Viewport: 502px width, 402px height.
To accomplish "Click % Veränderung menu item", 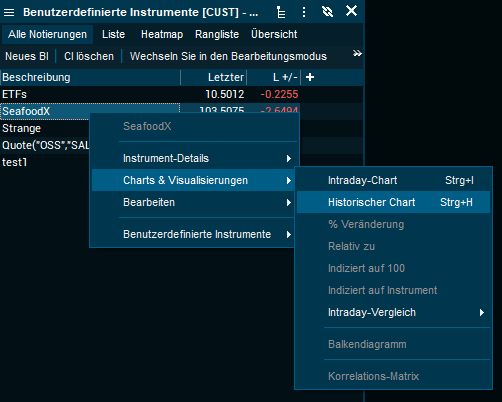I will [393, 224].
